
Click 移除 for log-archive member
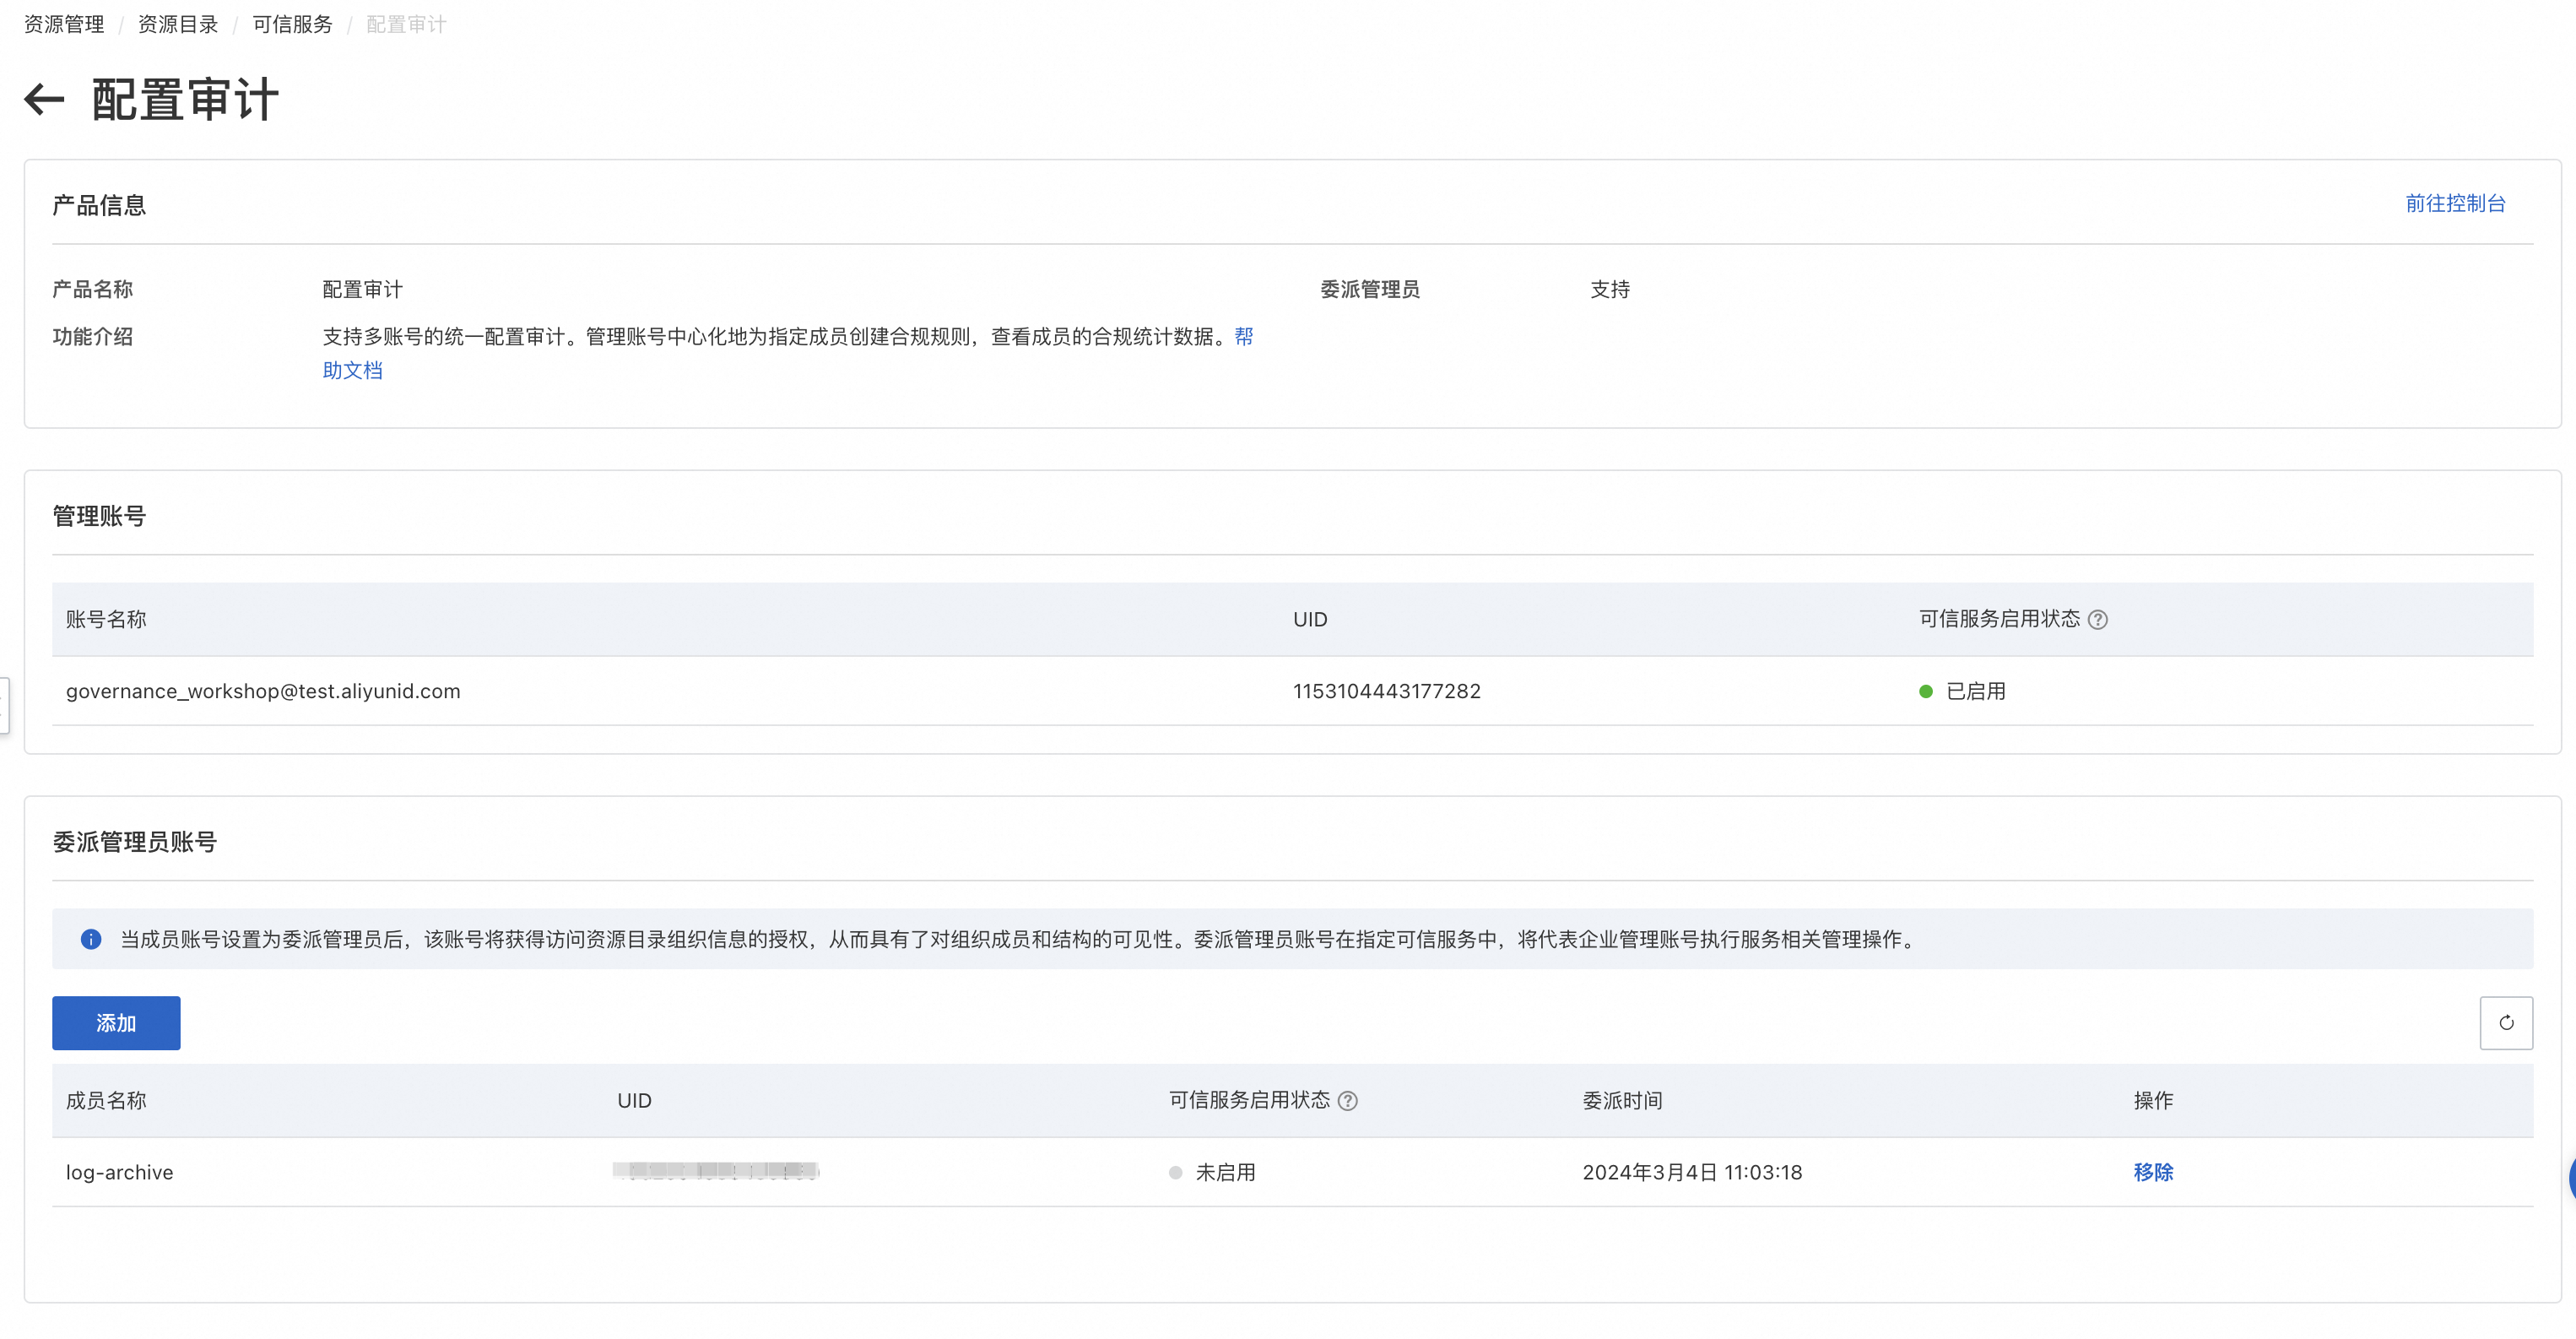coord(2152,1171)
